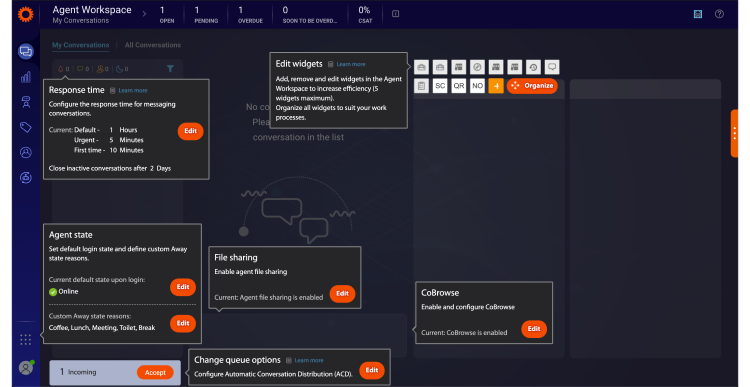Click the info icon beside CSAT
This screenshot has height=387, width=750.
pos(396,14)
